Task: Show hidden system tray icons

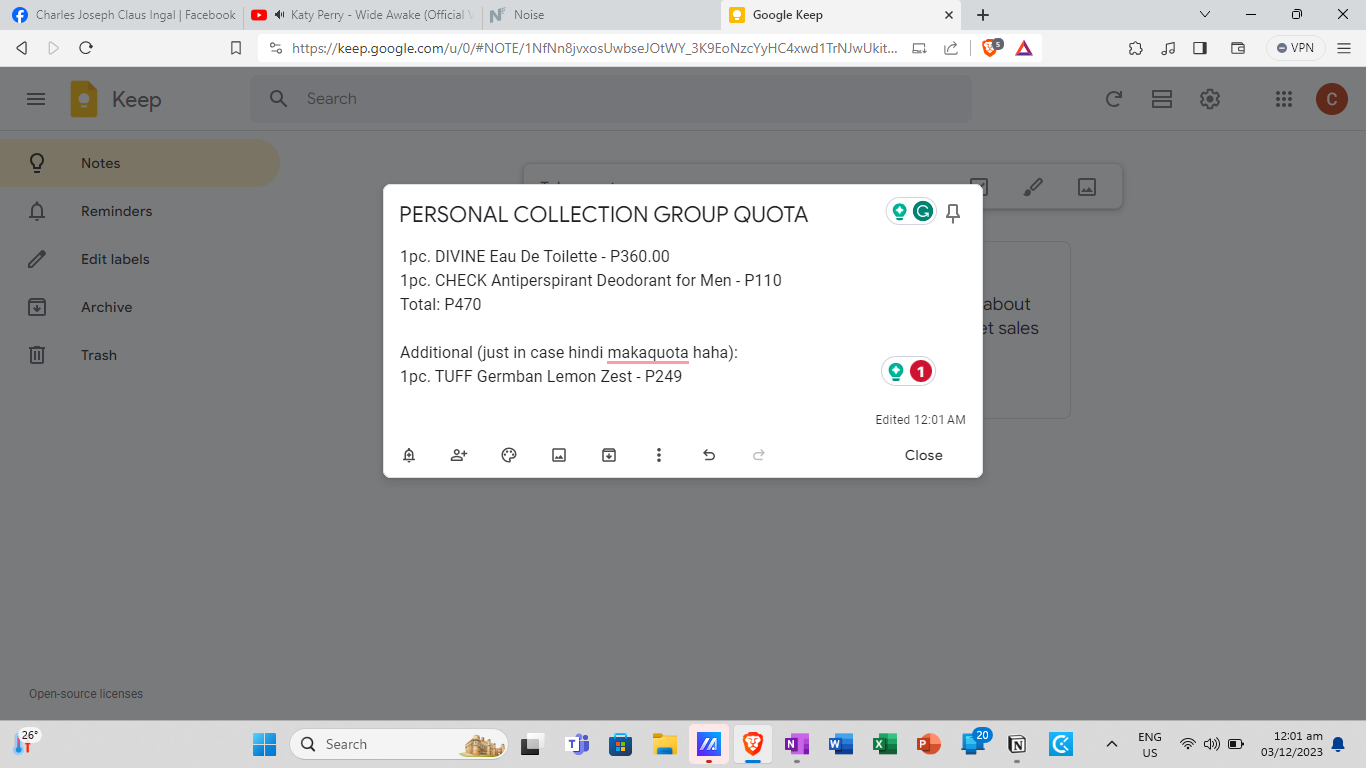Action: tap(1112, 744)
